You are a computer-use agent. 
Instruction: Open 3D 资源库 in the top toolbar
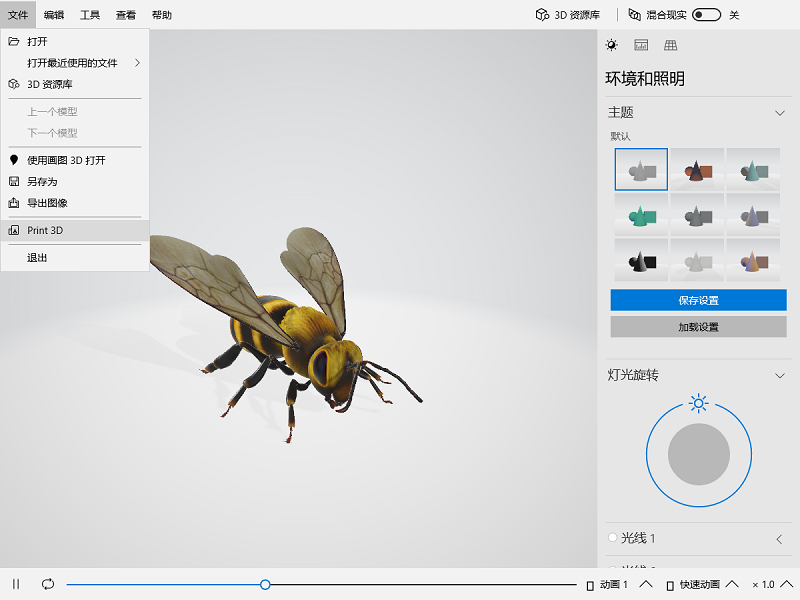point(568,15)
